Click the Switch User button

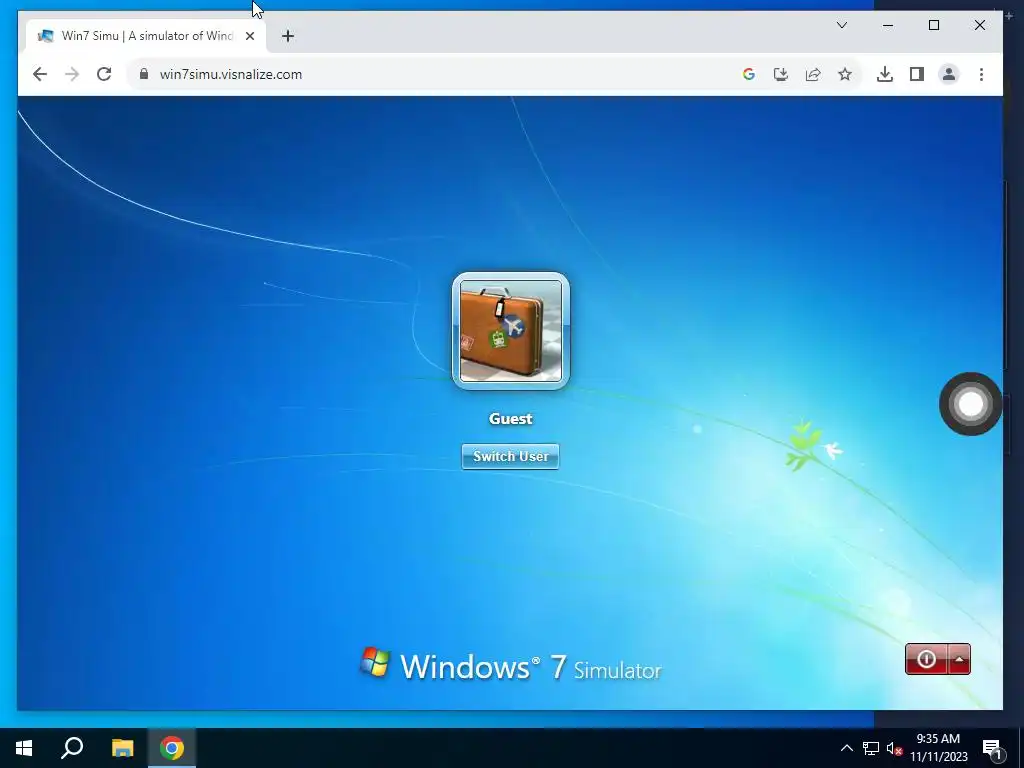click(x=510, y=456)
